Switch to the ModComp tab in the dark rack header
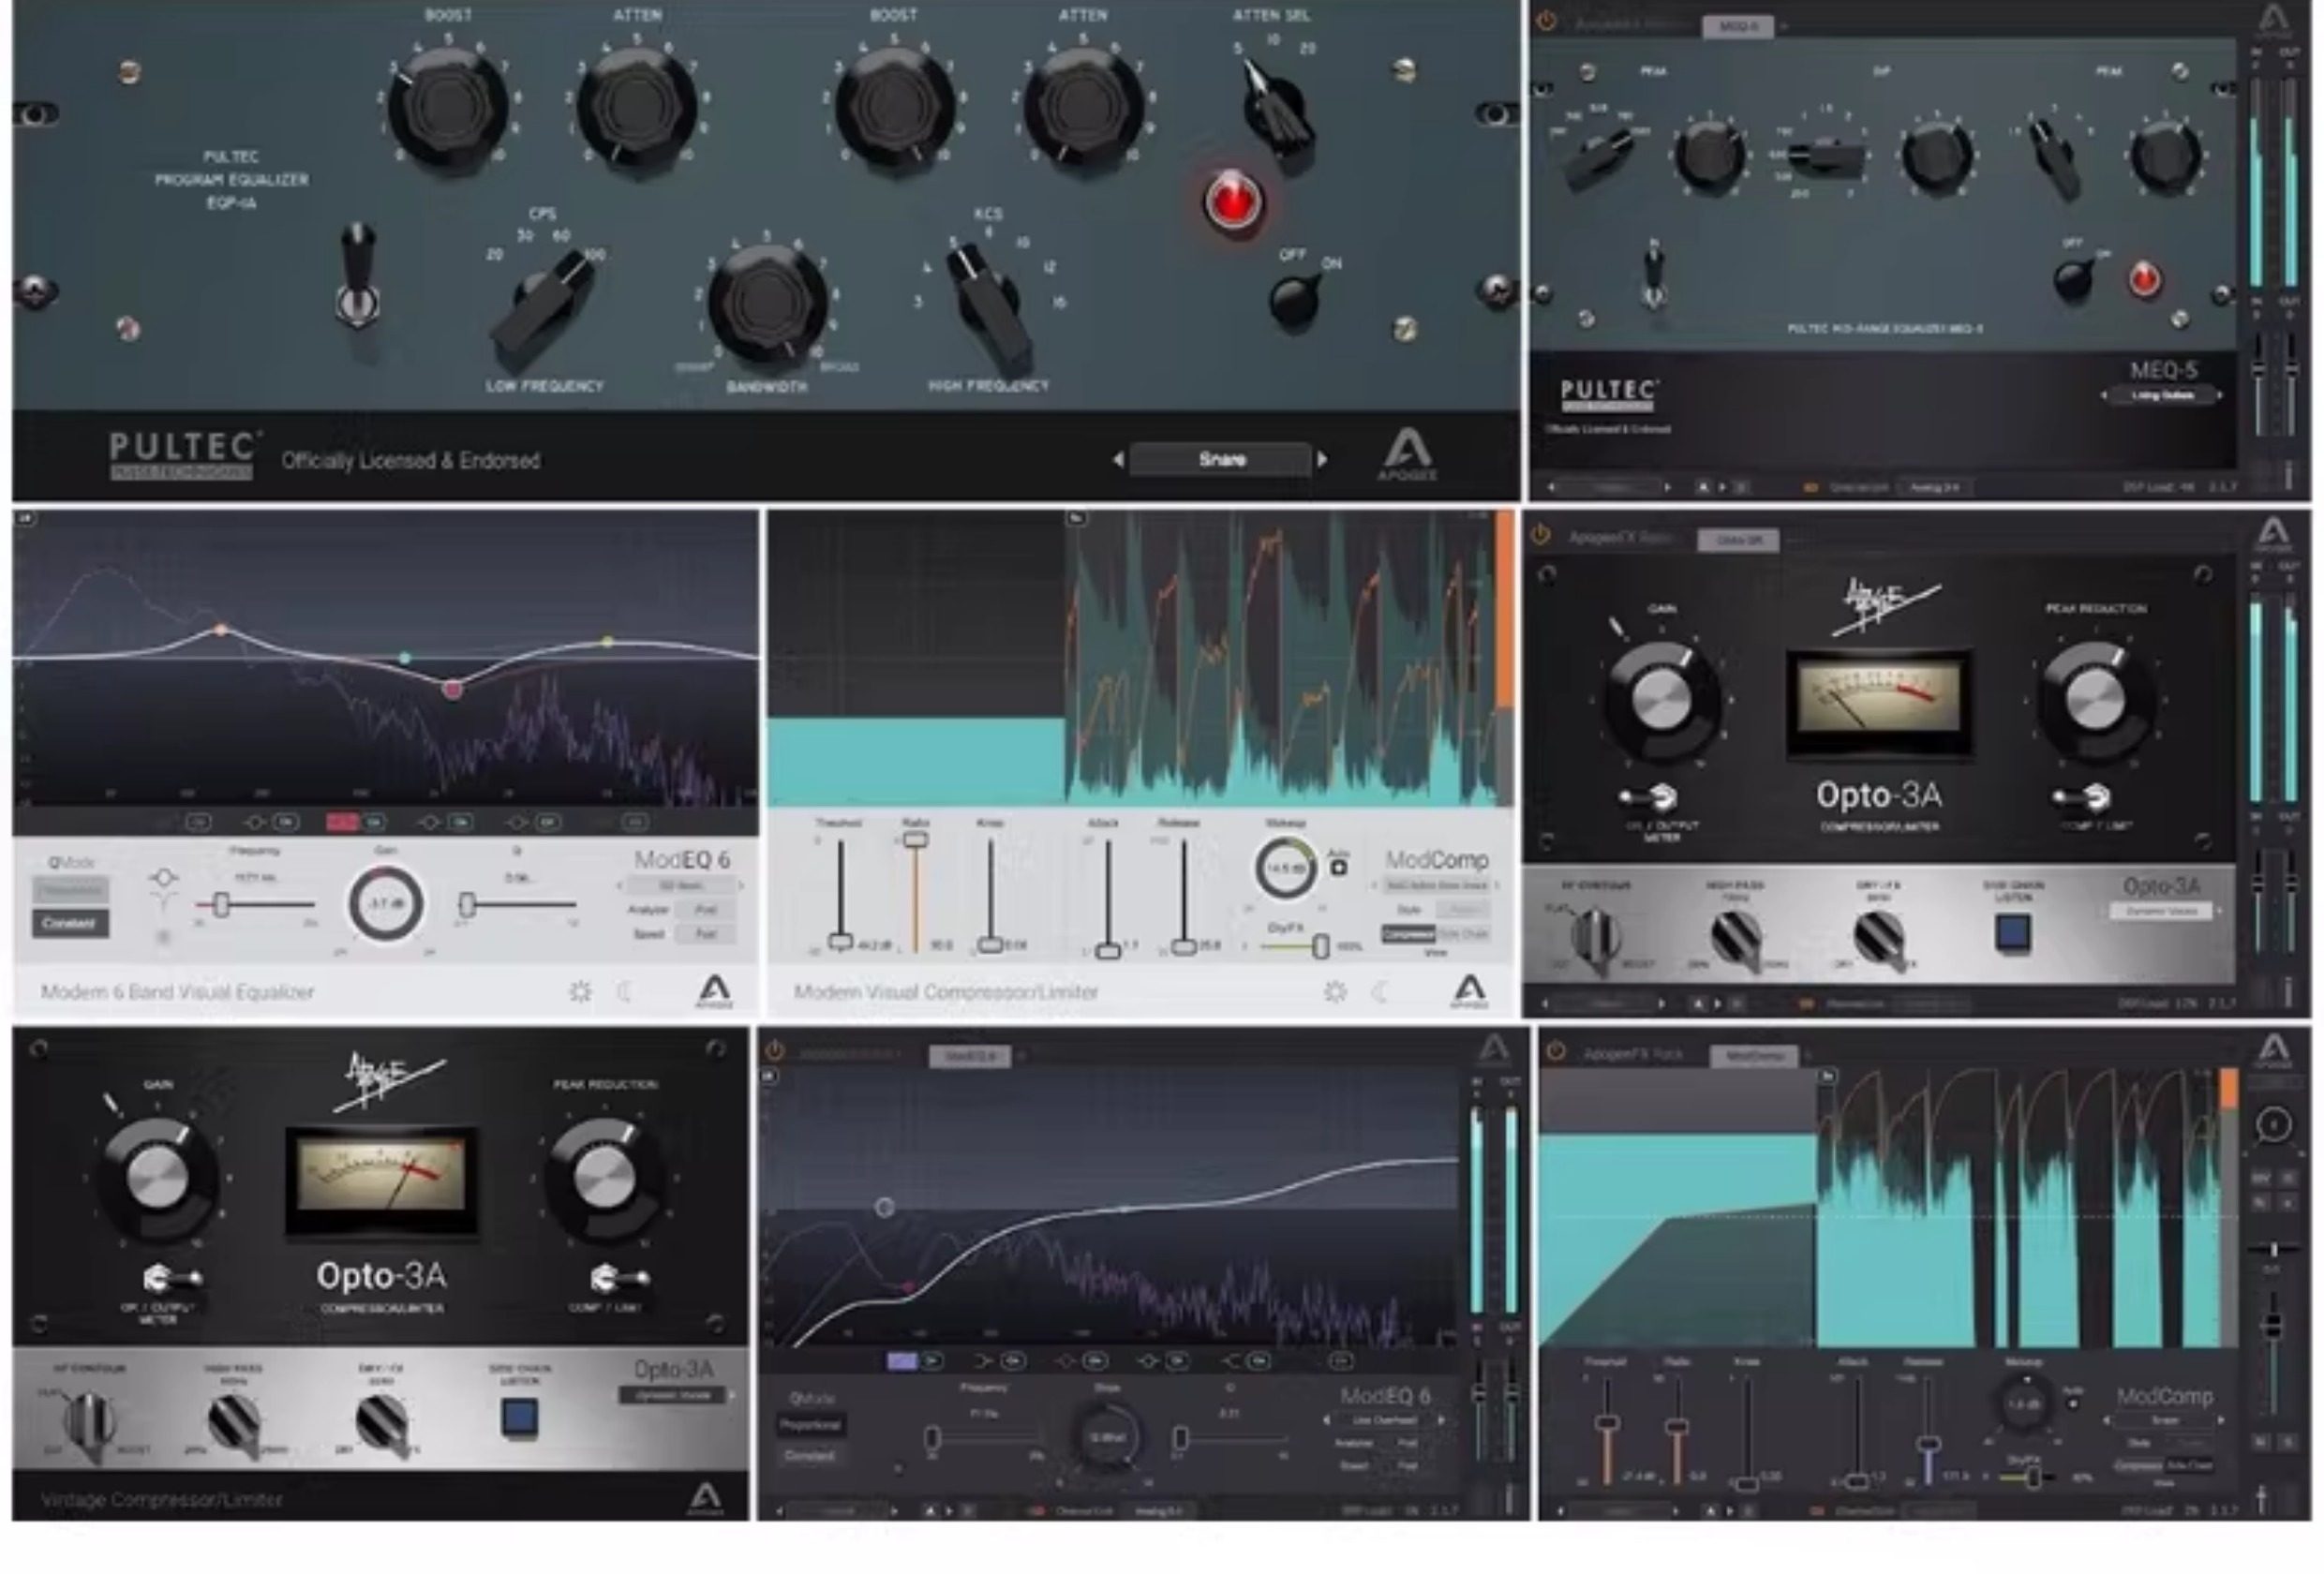Image resolution: width=2324 pixels, height=1574 pixels. [1754, 1056]
